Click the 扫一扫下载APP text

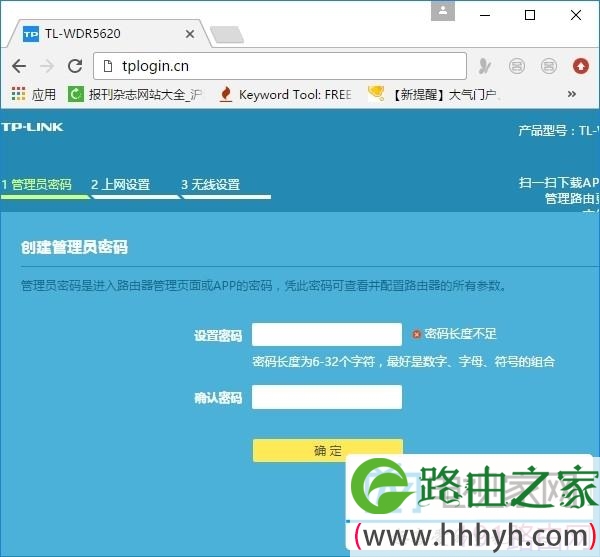pyautogui.click(x=559, y=182)
